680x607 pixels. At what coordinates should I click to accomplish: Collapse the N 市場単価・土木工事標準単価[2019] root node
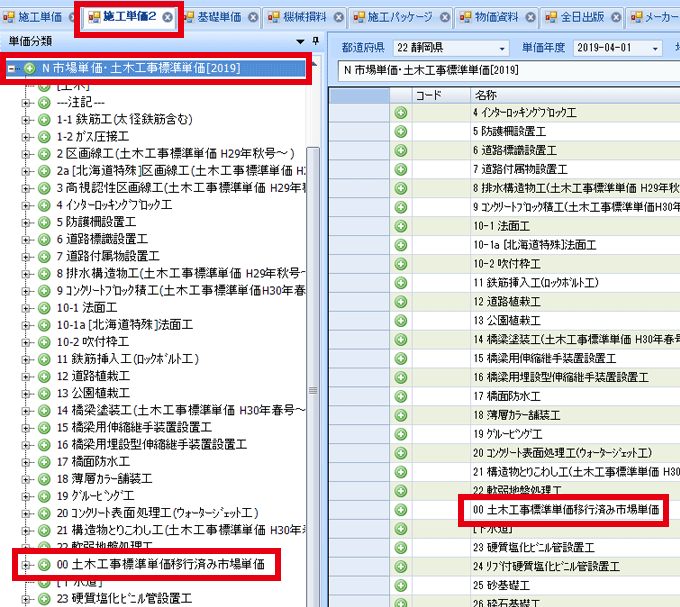[x=11, y=68]
